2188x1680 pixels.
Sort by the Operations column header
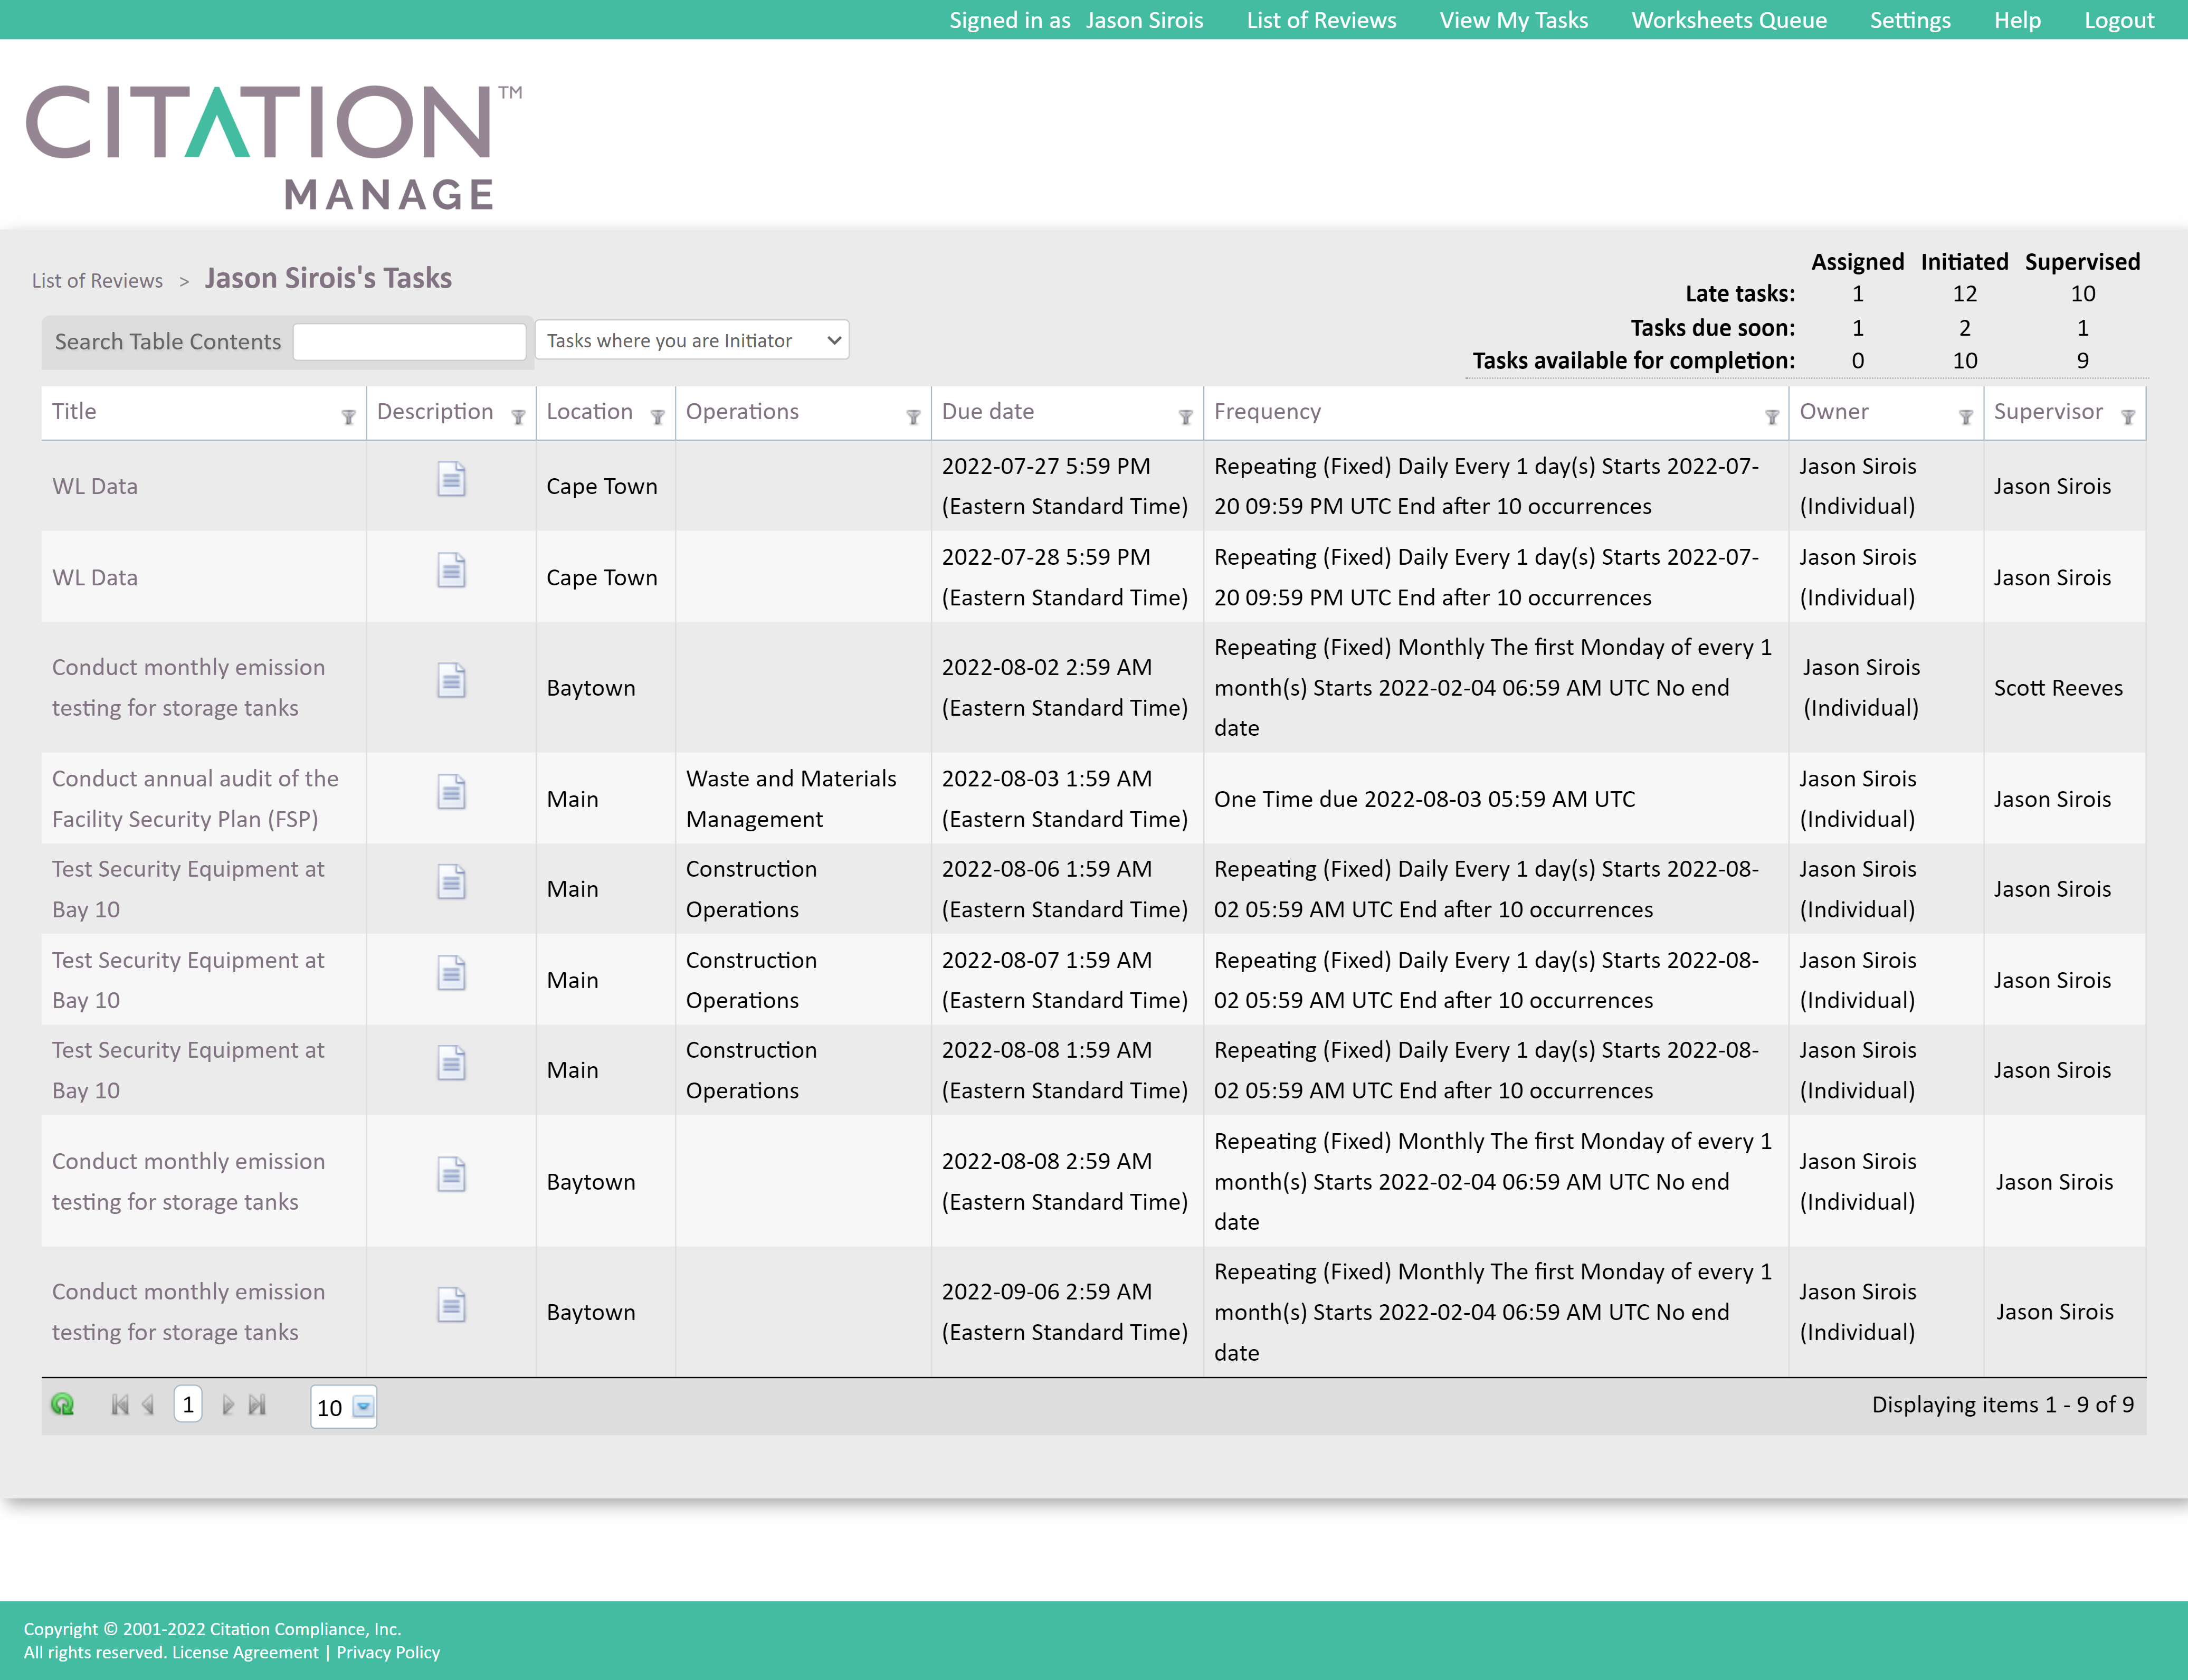[x=742, y=411]
